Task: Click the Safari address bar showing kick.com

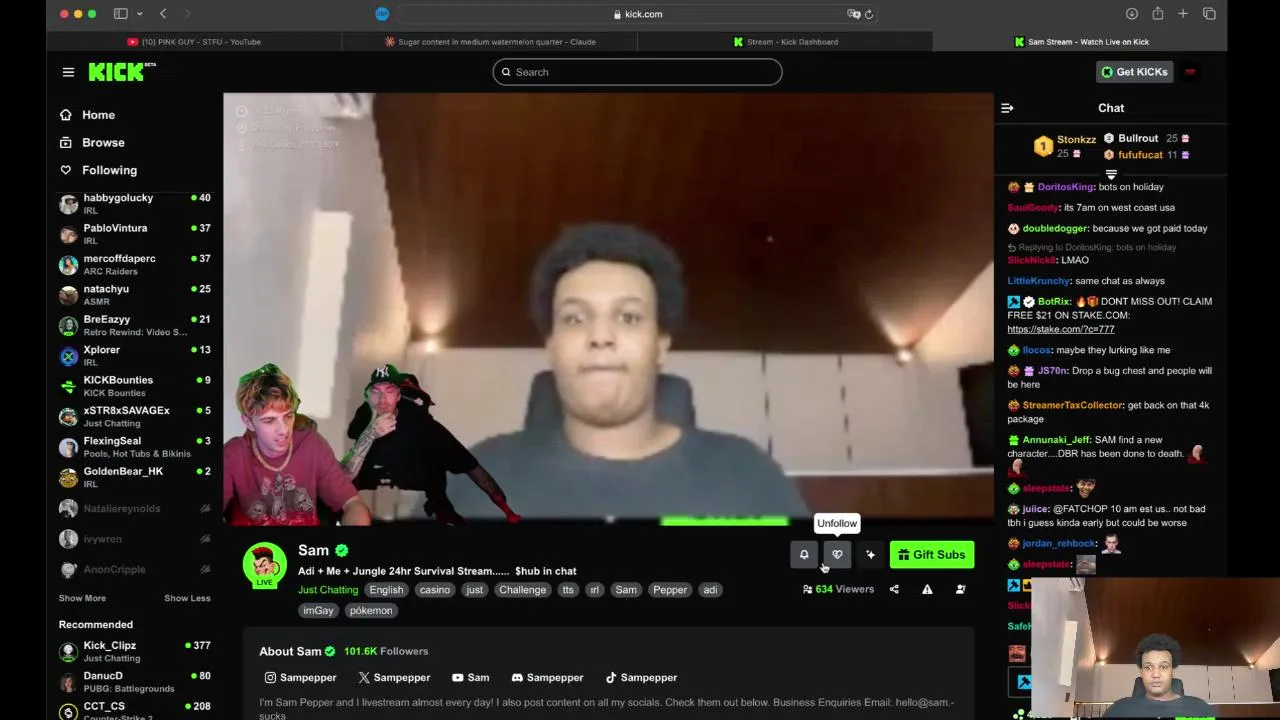Action: coord(637,14)
